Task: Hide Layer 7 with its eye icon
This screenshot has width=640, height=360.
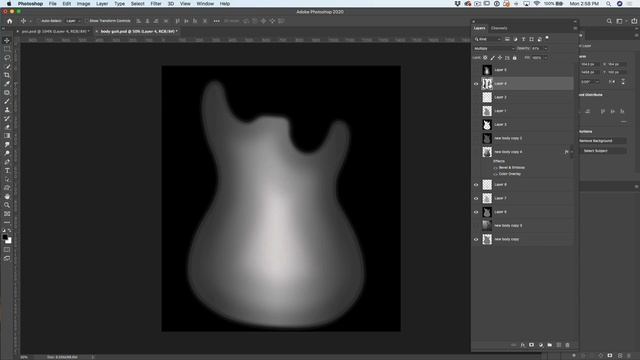Action: coord(476,198)
